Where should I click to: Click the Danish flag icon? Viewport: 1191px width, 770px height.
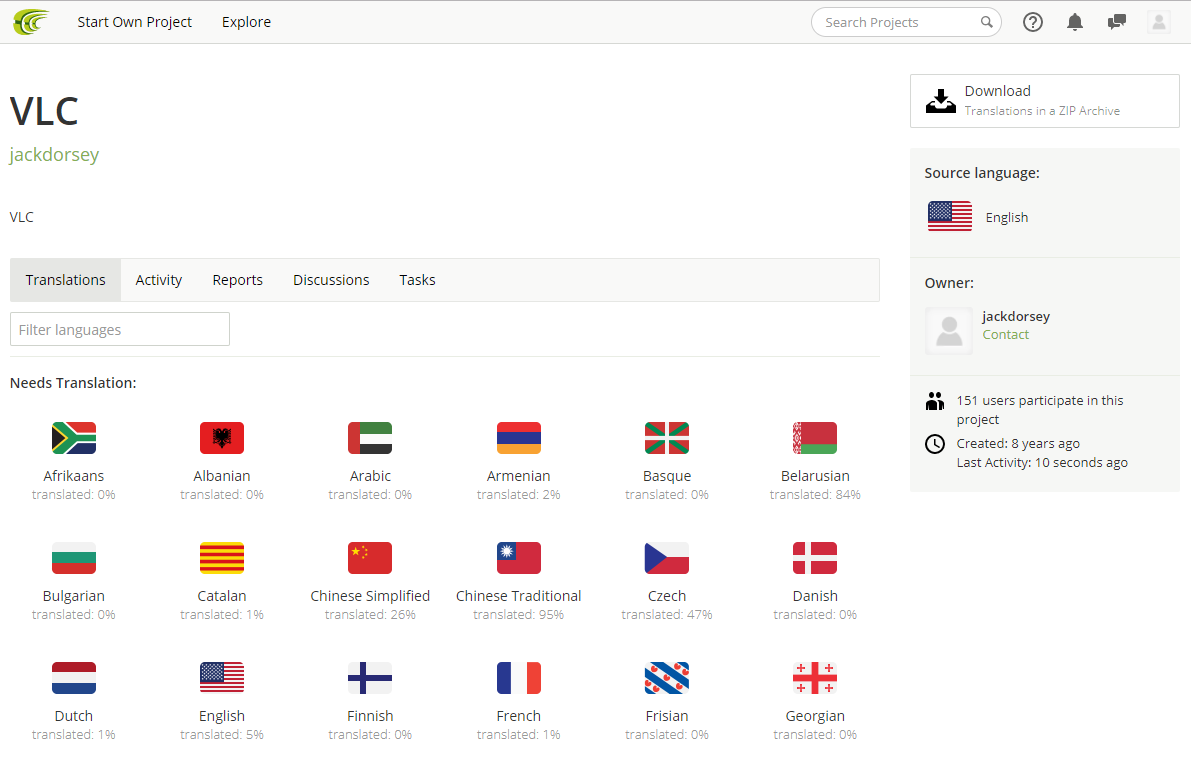815,558
